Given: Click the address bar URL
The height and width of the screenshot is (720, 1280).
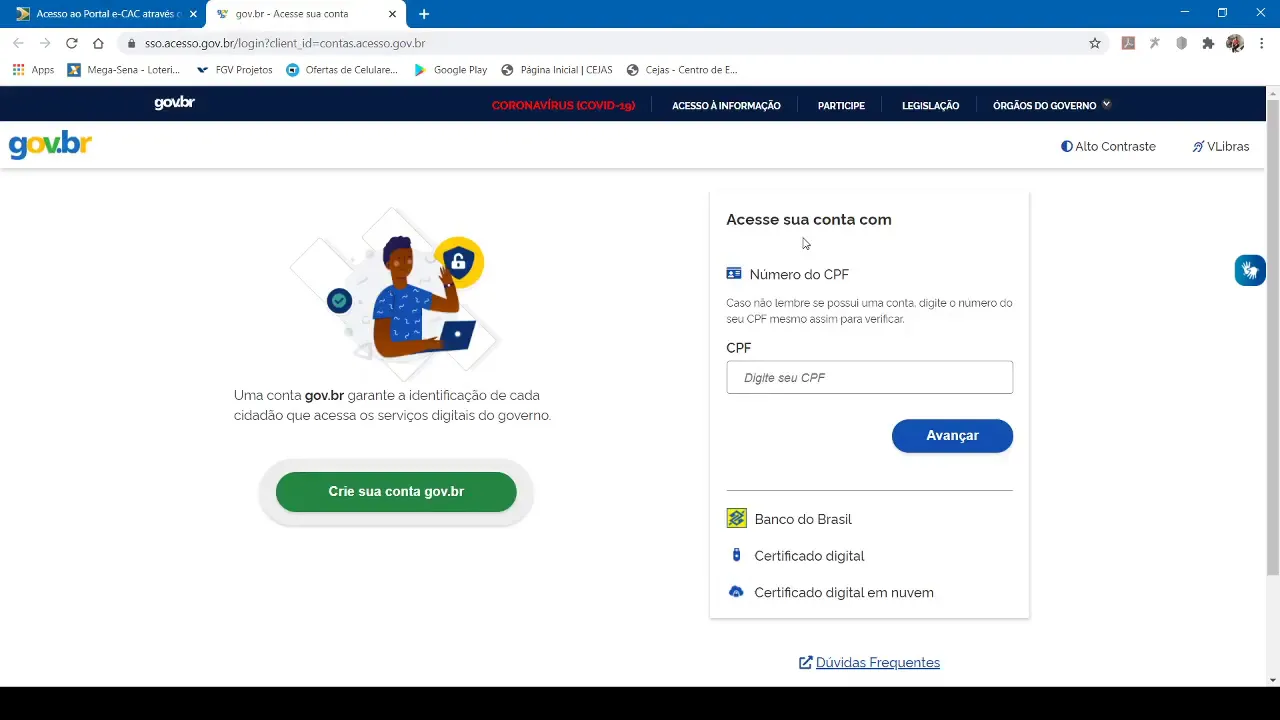Looking at the screenshot, I should coord(285,43).
